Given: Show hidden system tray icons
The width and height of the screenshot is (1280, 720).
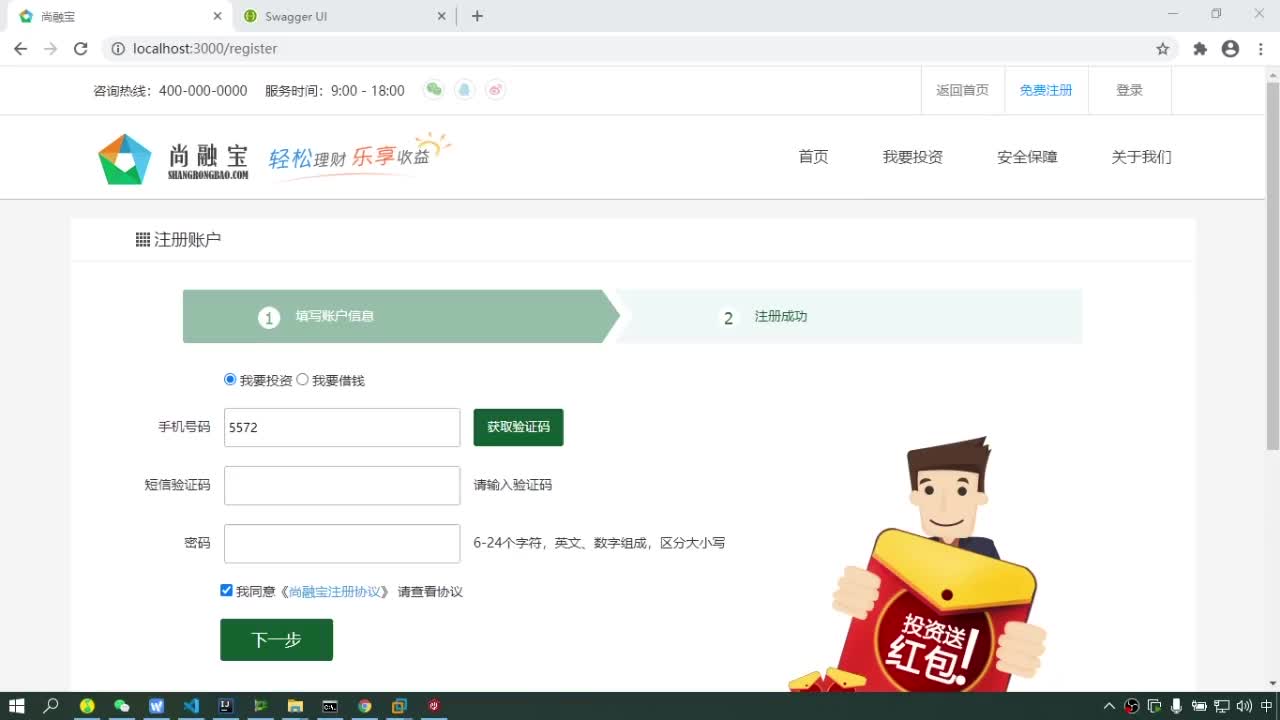Looking at the screenshot, I should 1109,706.
